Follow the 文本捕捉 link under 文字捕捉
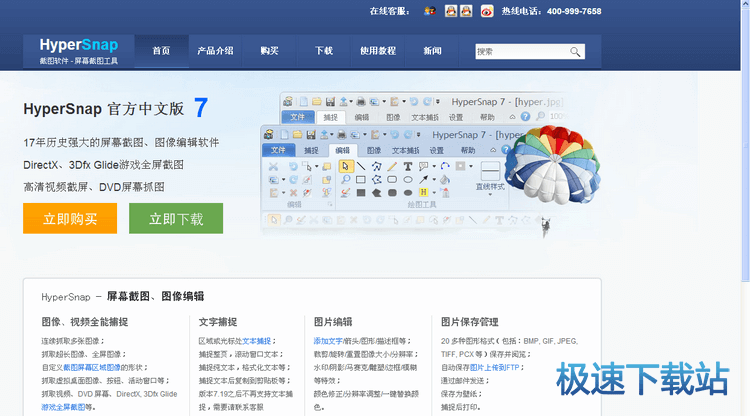Viewport: 750px width, 416px height. [x=256, y=341]
